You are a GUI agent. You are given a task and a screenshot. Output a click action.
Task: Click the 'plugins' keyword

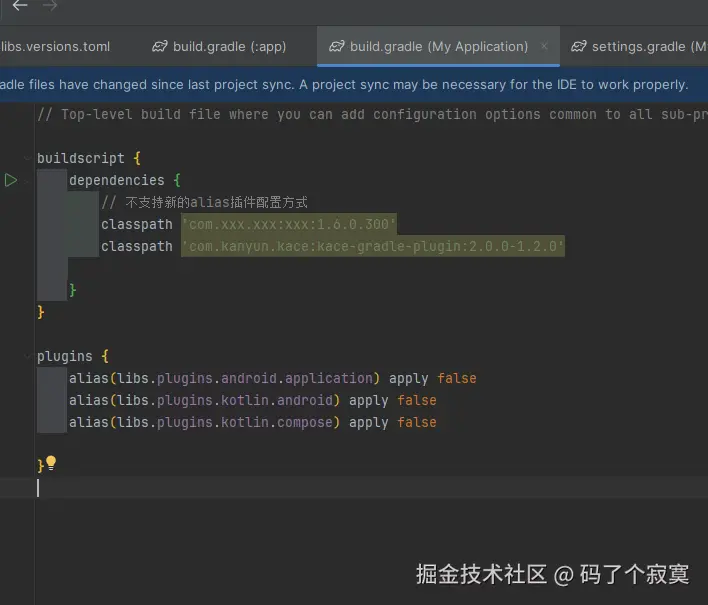65,357
